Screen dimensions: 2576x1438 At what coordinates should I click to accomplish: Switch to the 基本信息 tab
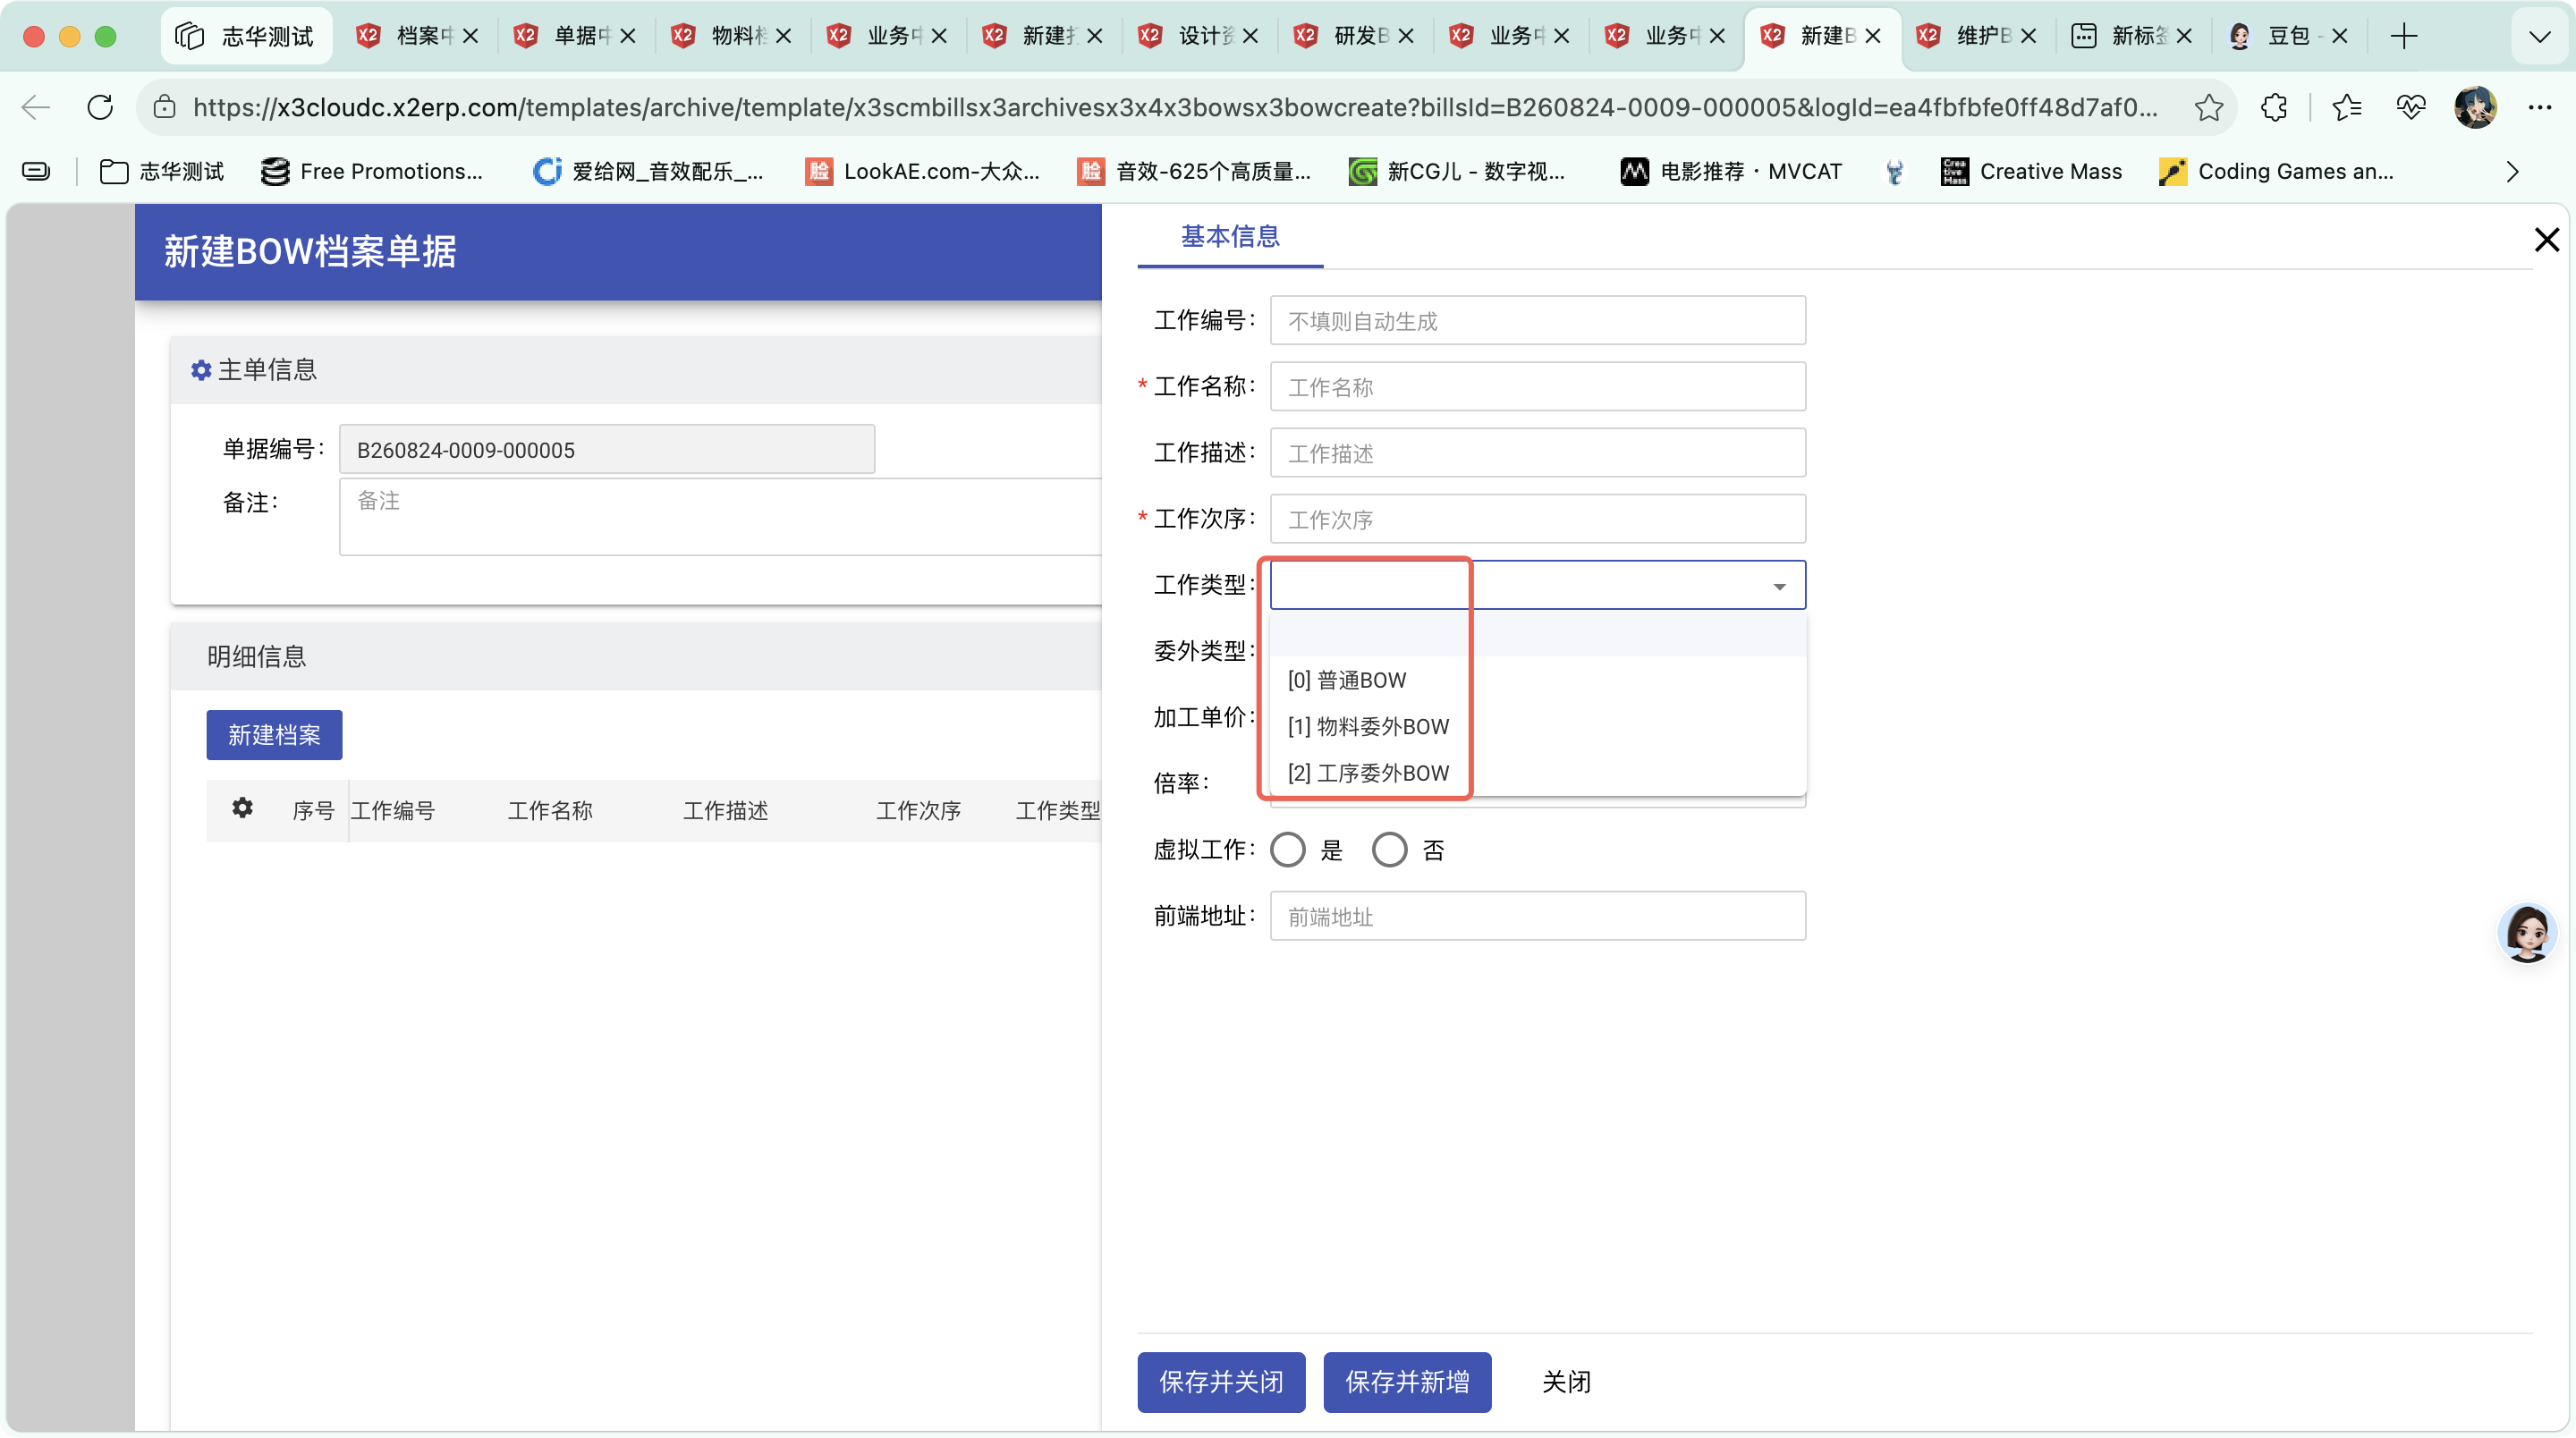coord(1230,237)
